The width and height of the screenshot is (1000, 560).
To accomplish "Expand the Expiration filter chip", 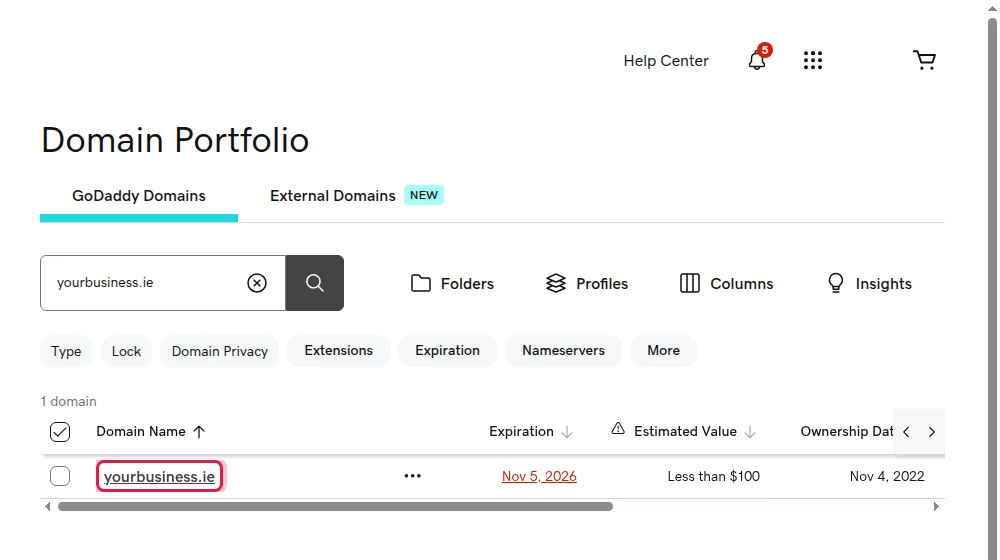I will pos(447,350).
